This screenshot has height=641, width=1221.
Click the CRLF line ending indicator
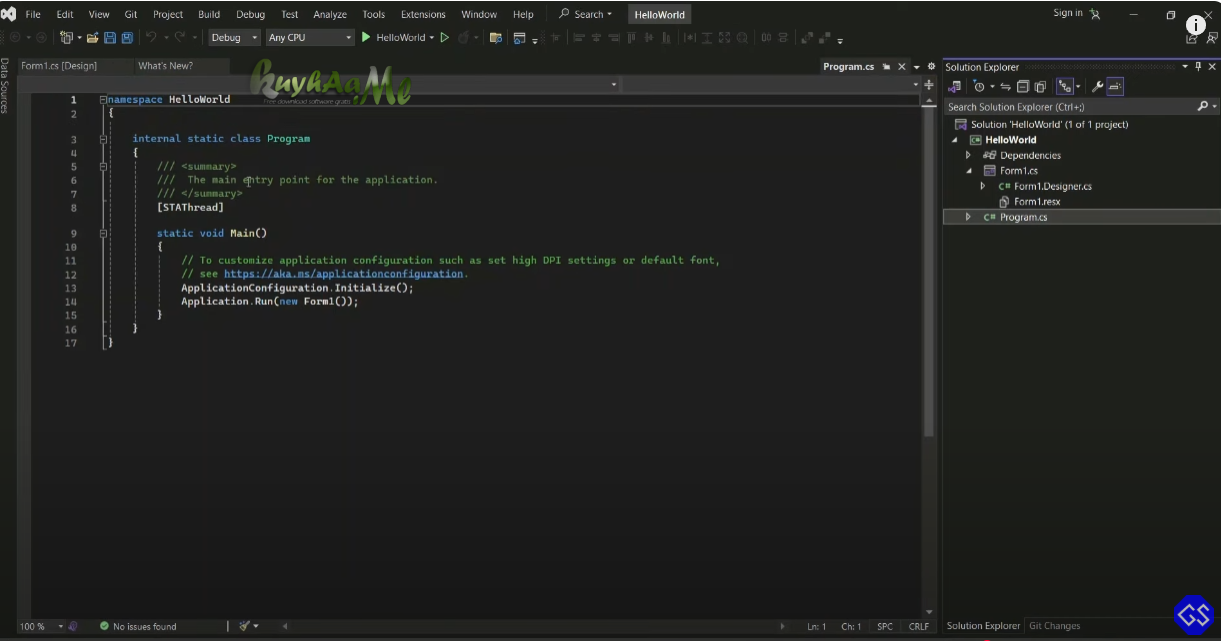coord(918,626)
